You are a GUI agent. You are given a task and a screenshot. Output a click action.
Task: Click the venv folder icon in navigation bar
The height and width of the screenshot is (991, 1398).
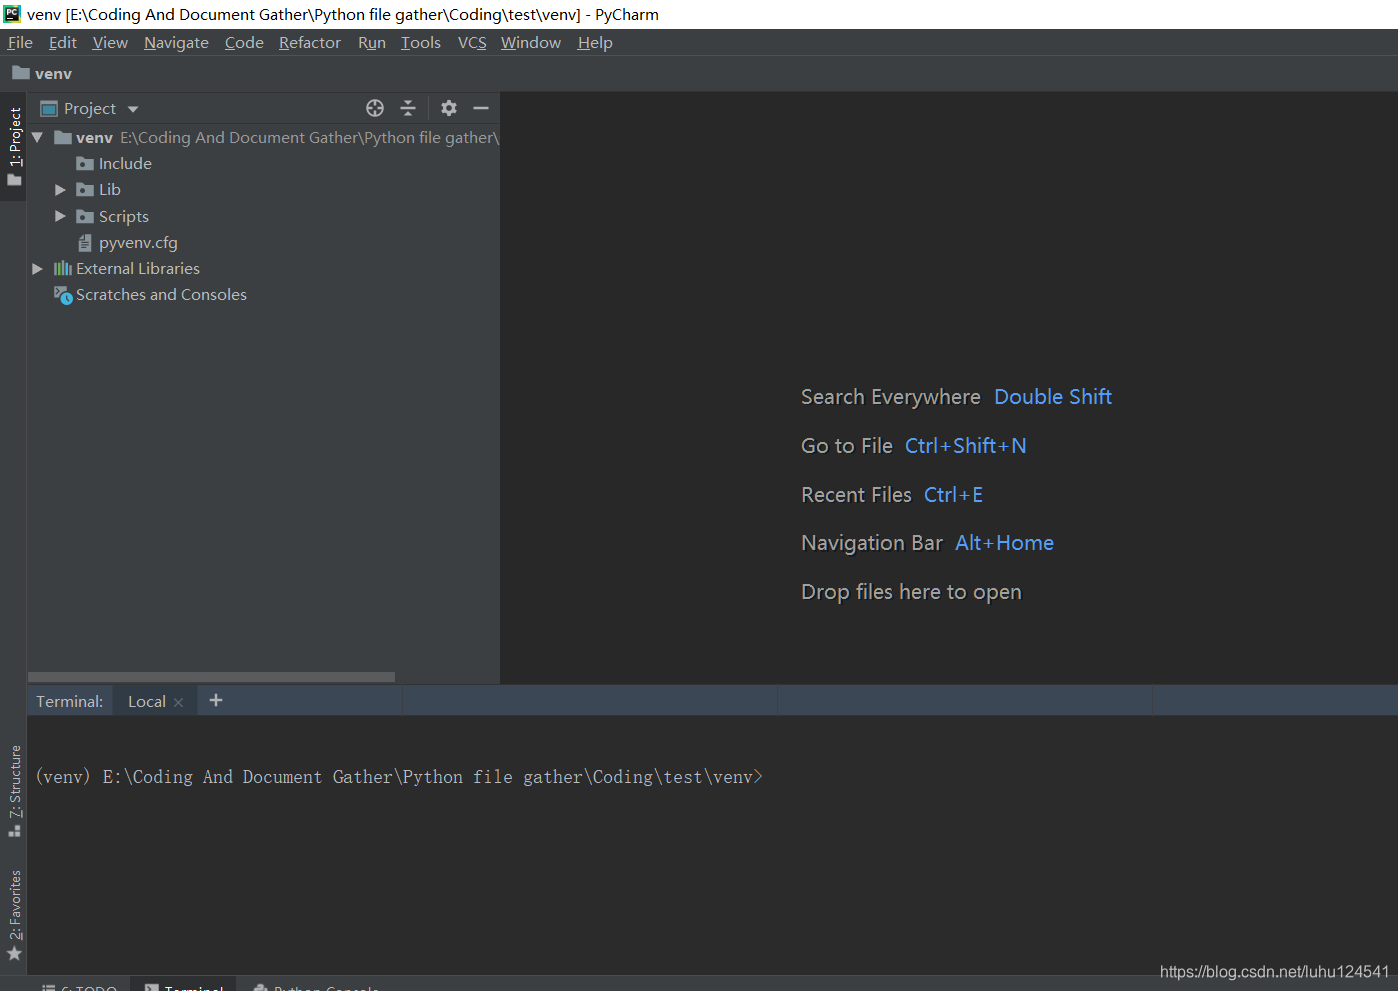(20, 73)
